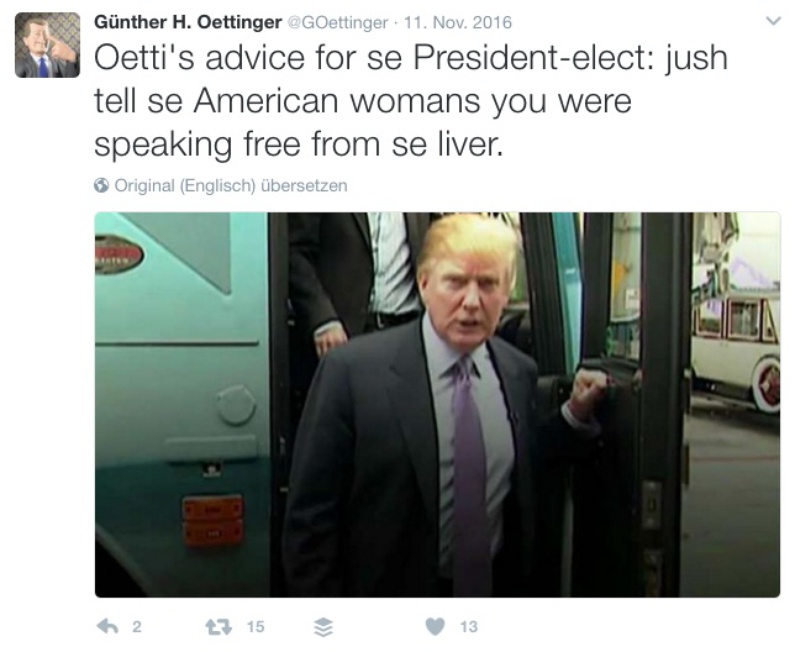Click the orange bus side light in the photo

click(212, 521)
